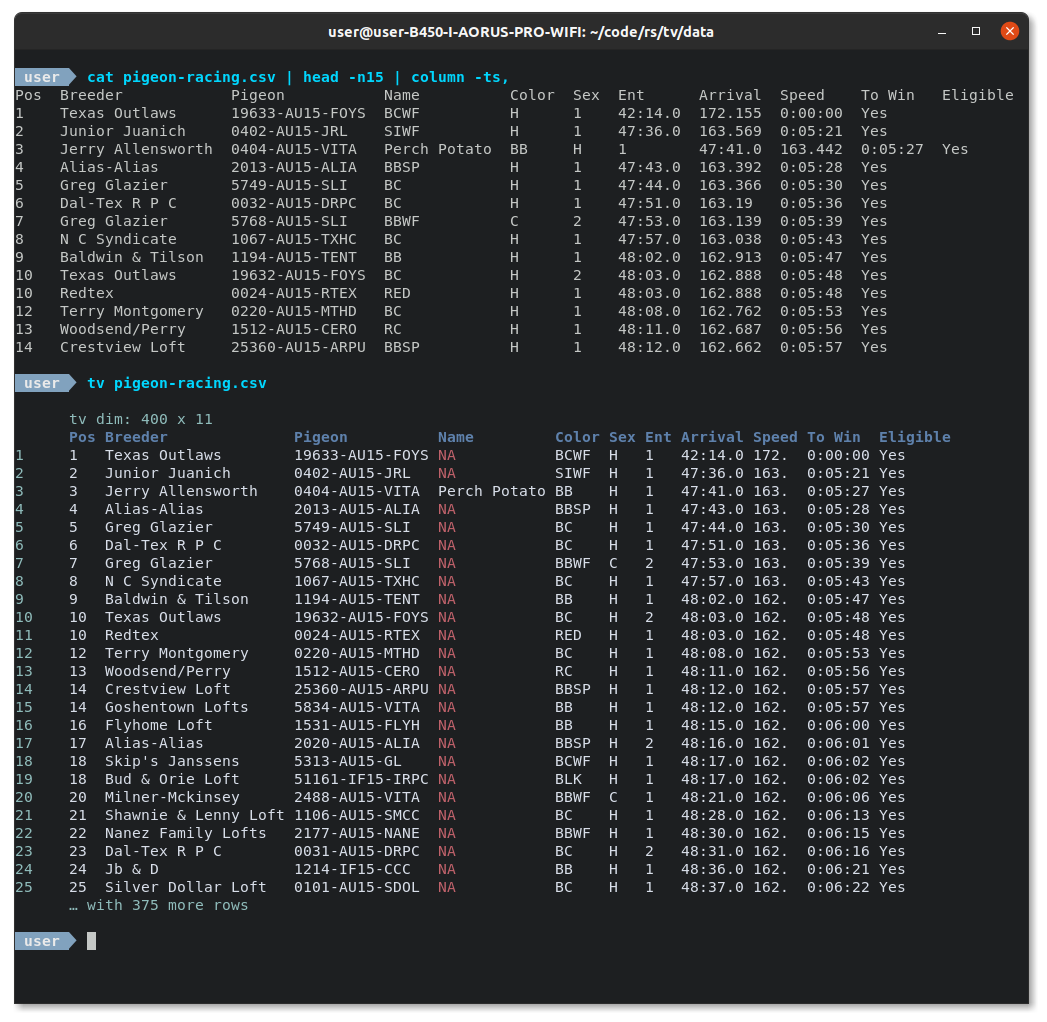Click 'Nanez Family Lofts' breeder name
The height and width of the screenshot is (1022, 1047).
point(185,834)
